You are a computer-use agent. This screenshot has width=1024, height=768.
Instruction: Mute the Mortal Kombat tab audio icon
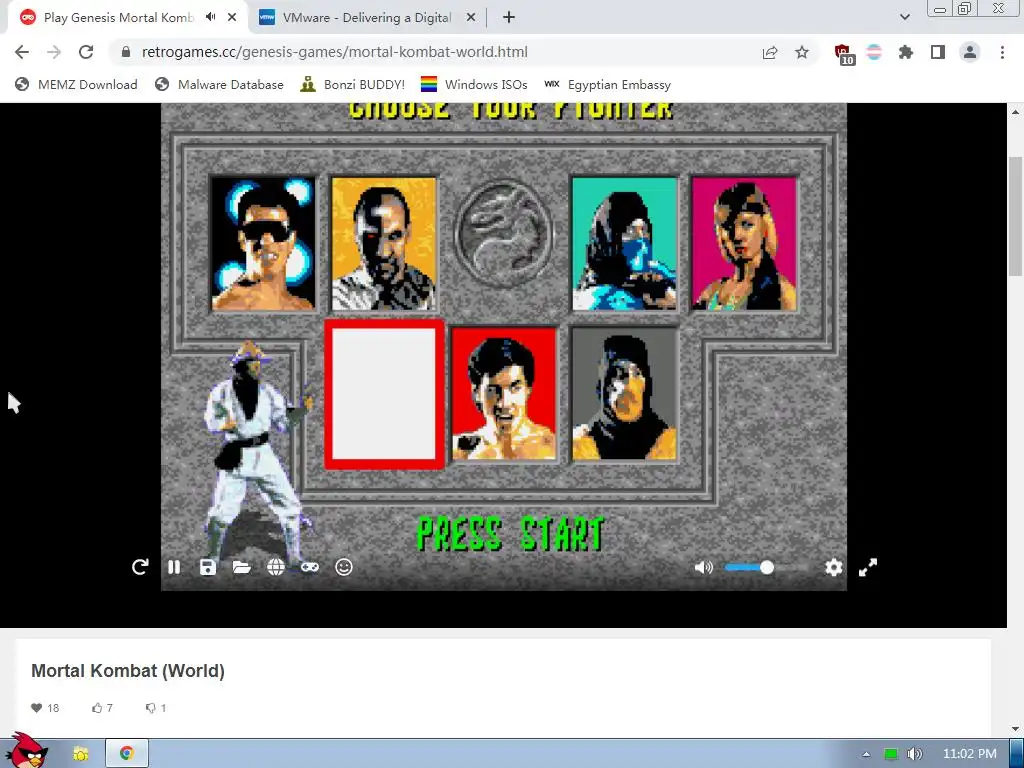pyautogui.click(x=210, y=17)
